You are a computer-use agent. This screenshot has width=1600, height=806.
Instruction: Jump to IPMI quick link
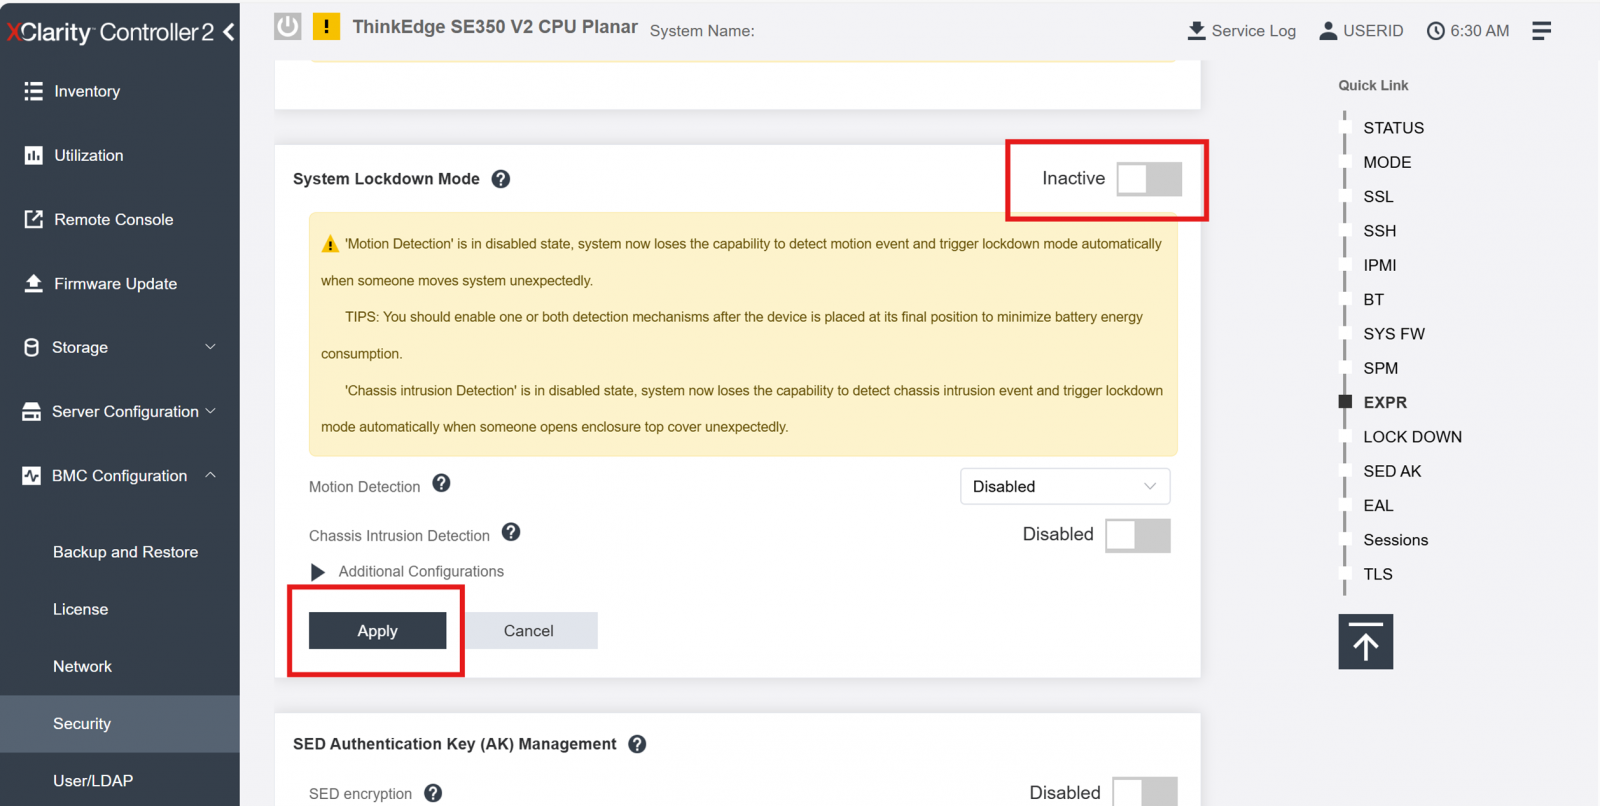[x=1379, y=265]
